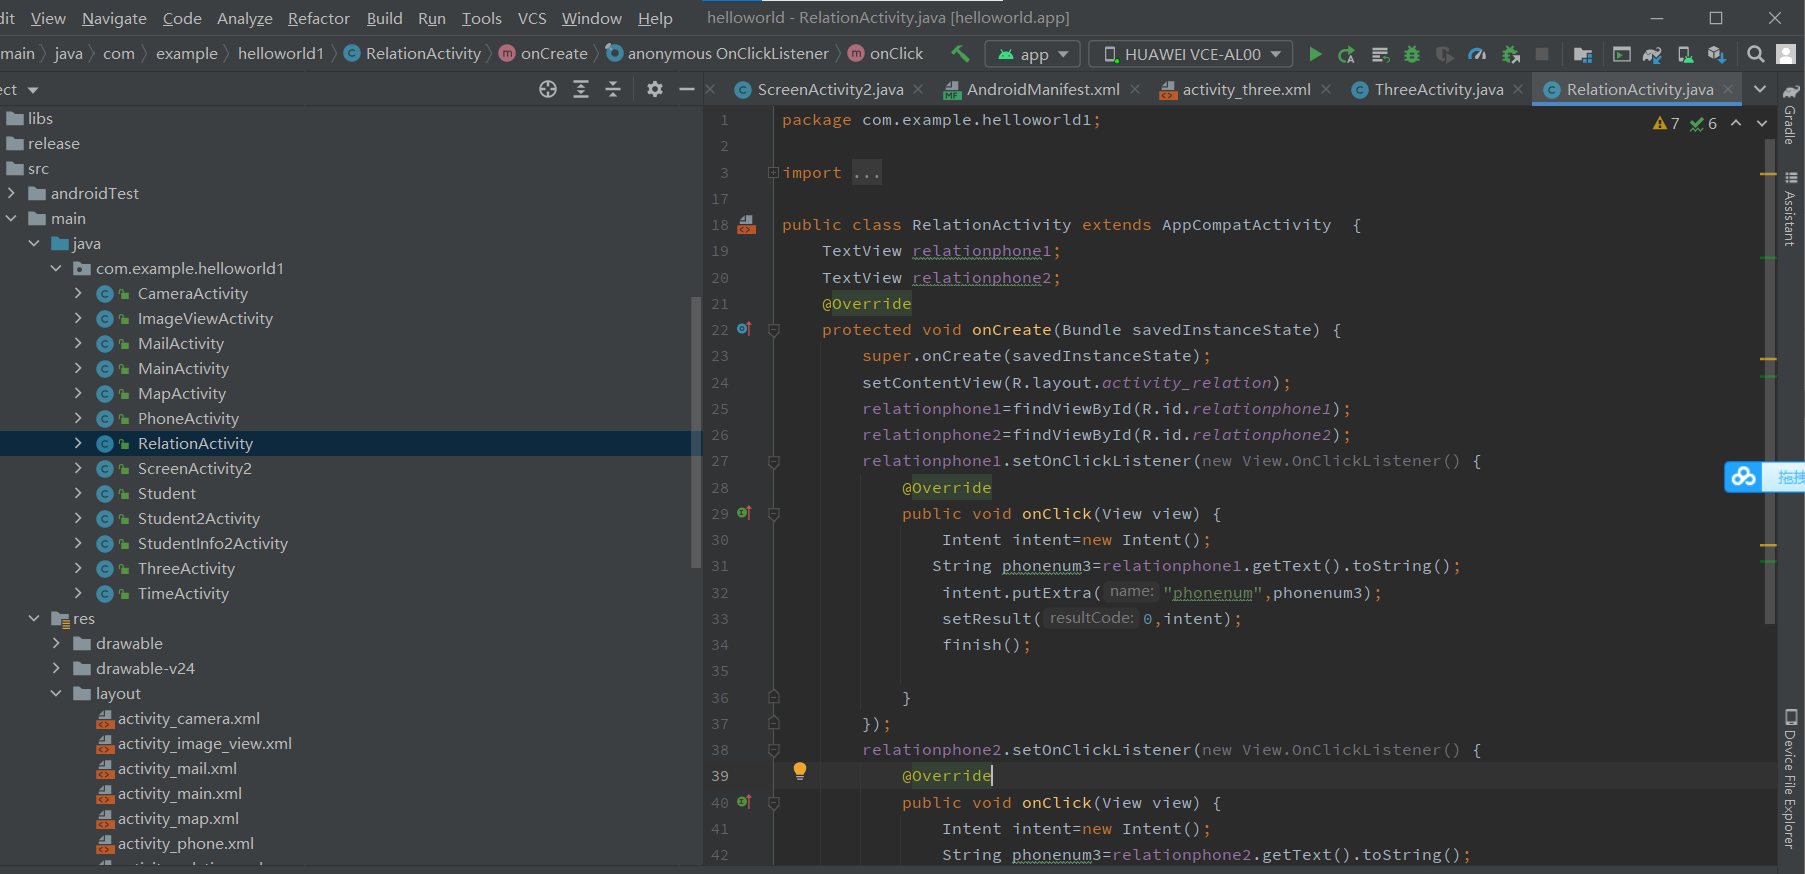Click the Apply Code Changes icon

tap(1380, 54)
